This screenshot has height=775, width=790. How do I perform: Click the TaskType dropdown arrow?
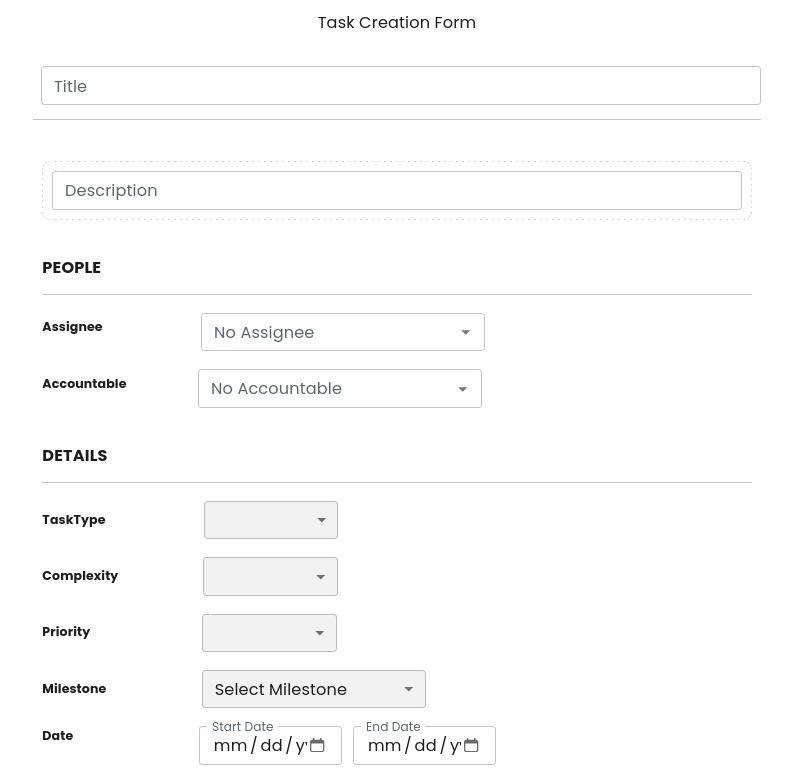click(x=322, y=521)
